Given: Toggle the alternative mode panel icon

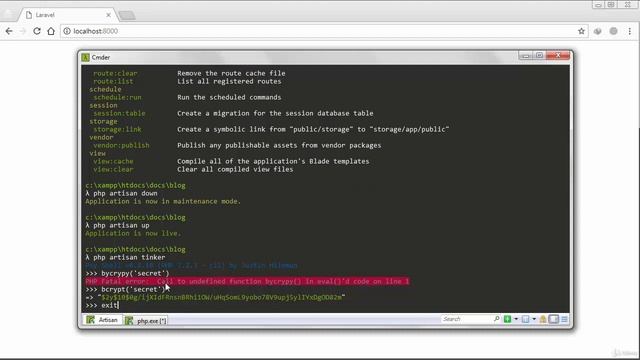Looking at the screenshot, I should click(553, 319).
